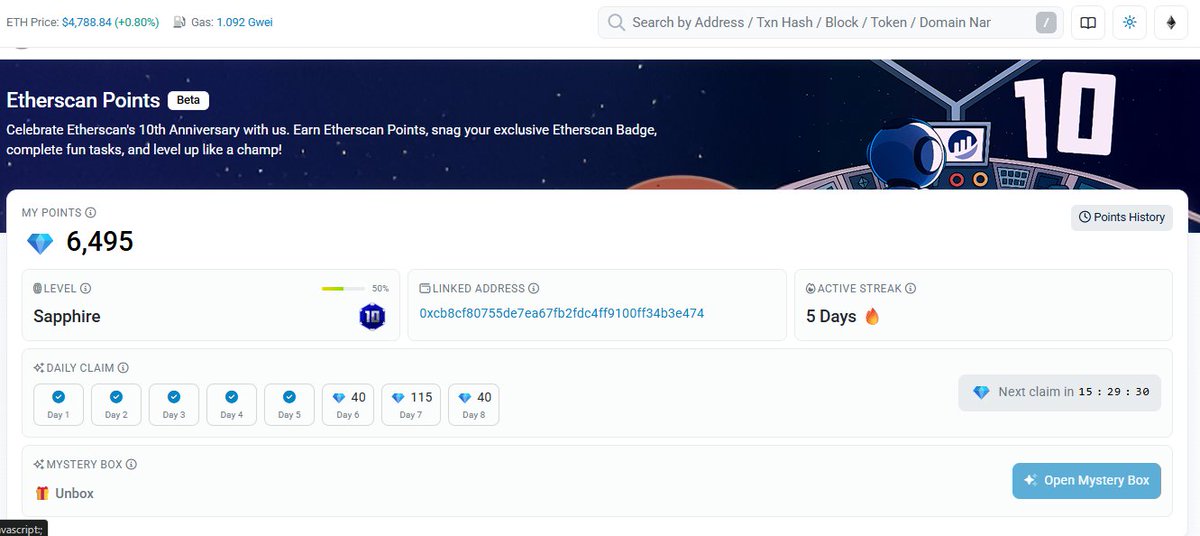Click the Sapphire level 10 badge
Image resolution: width=1200 pixels, height=536 pixels.
click(372, 317)
